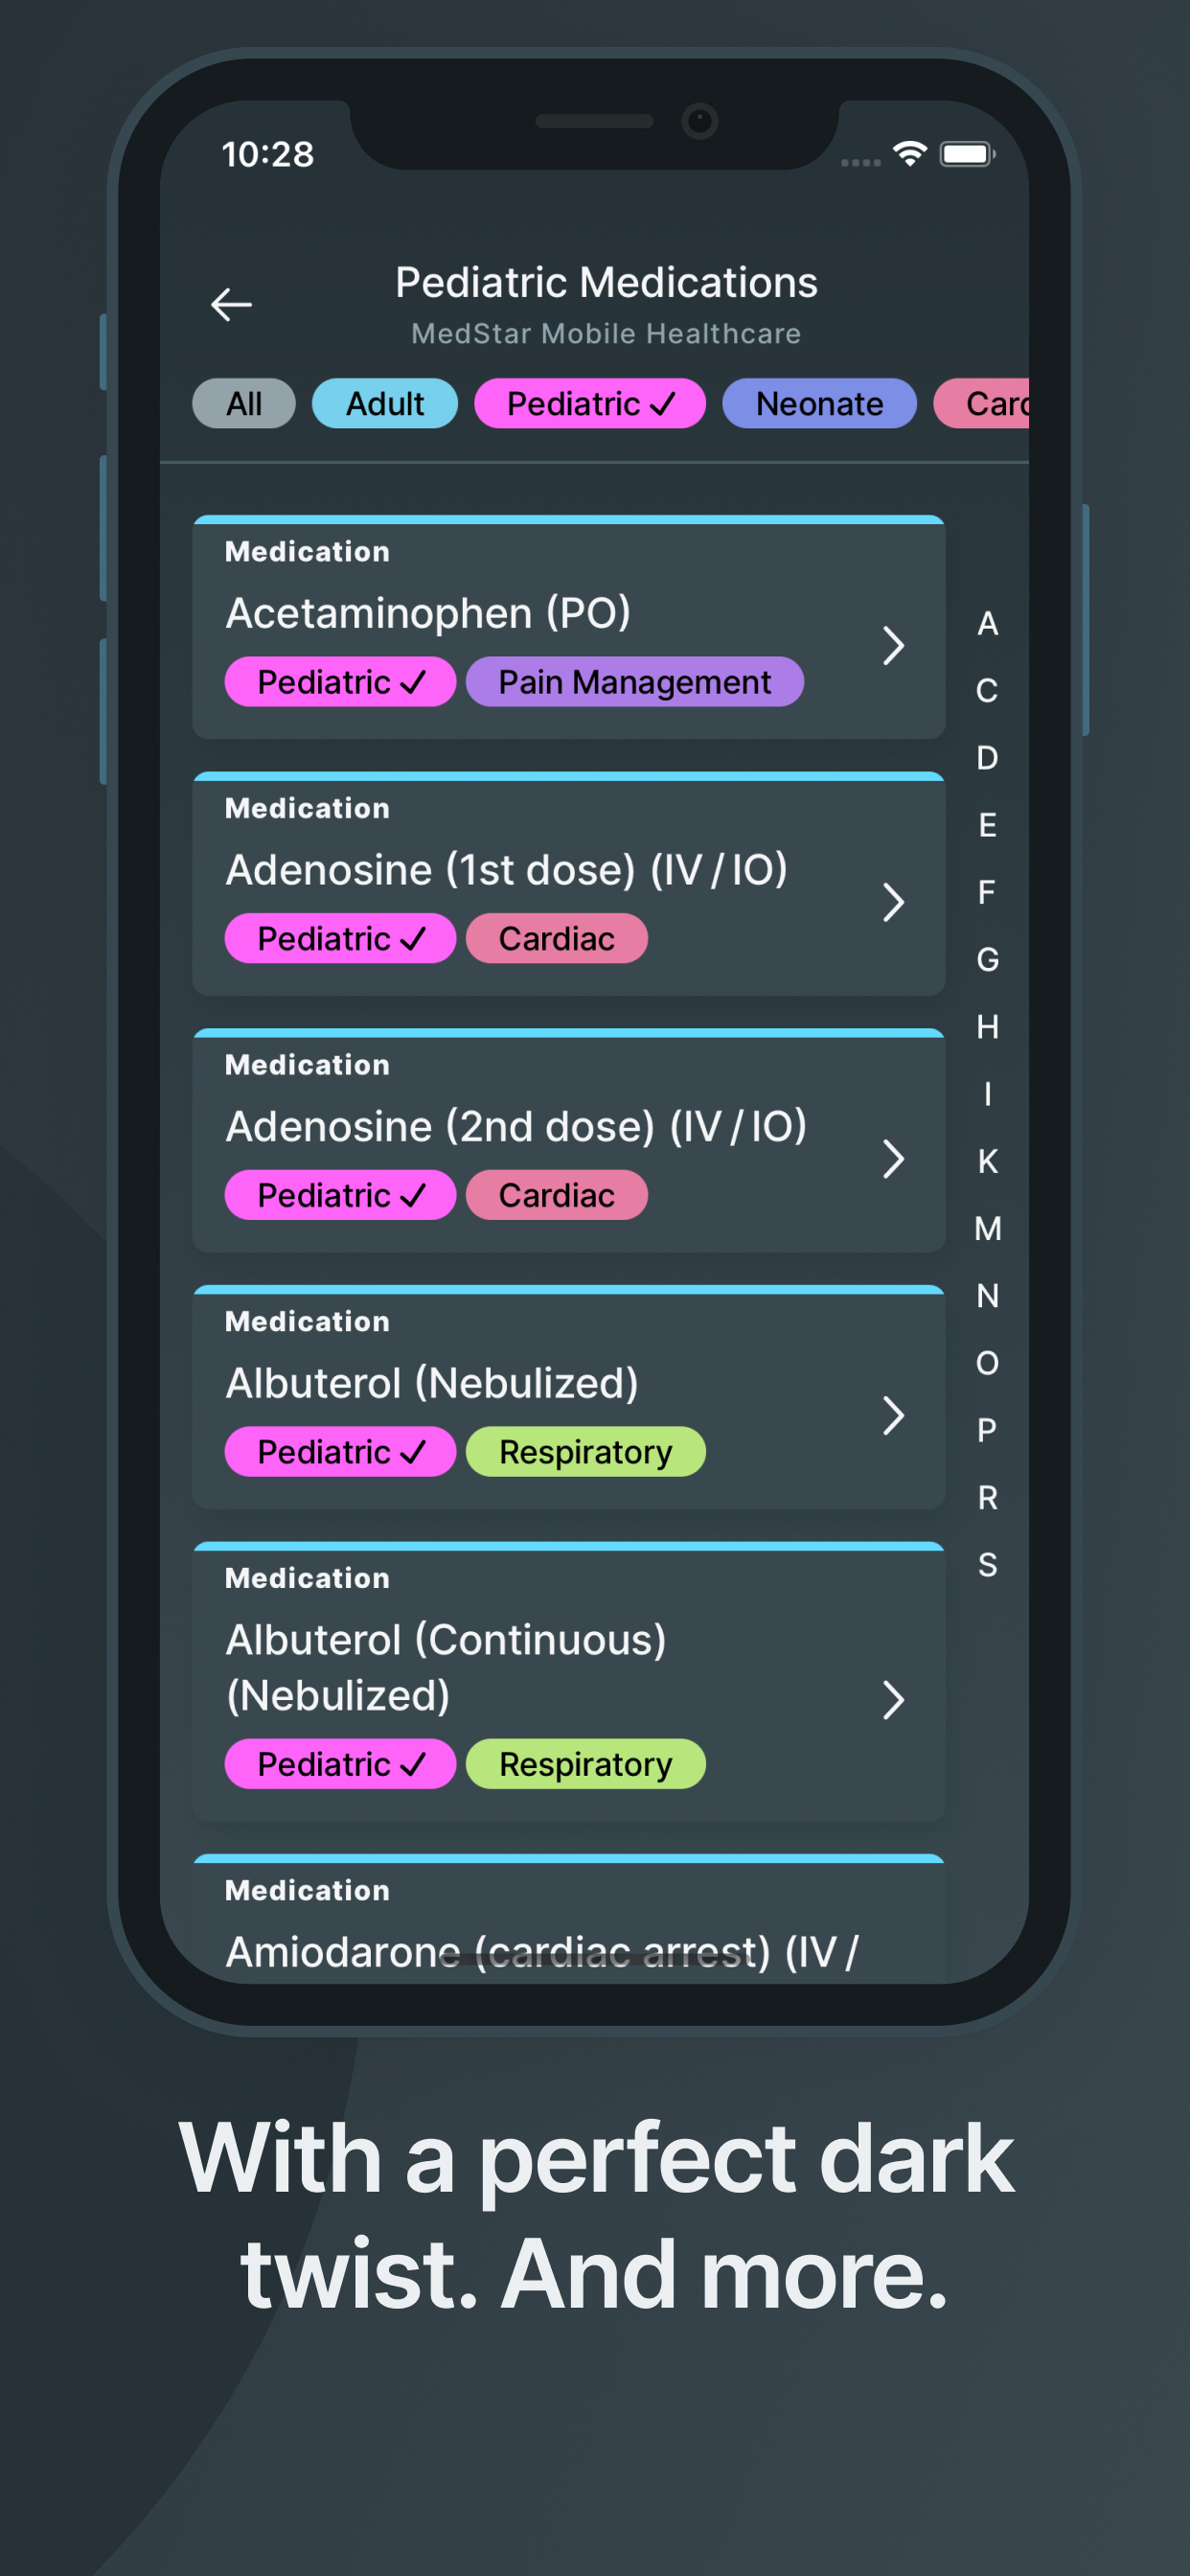Jump to letter H in index
Viewport: 1190px width, 2576px height.
pos(987,1026)
